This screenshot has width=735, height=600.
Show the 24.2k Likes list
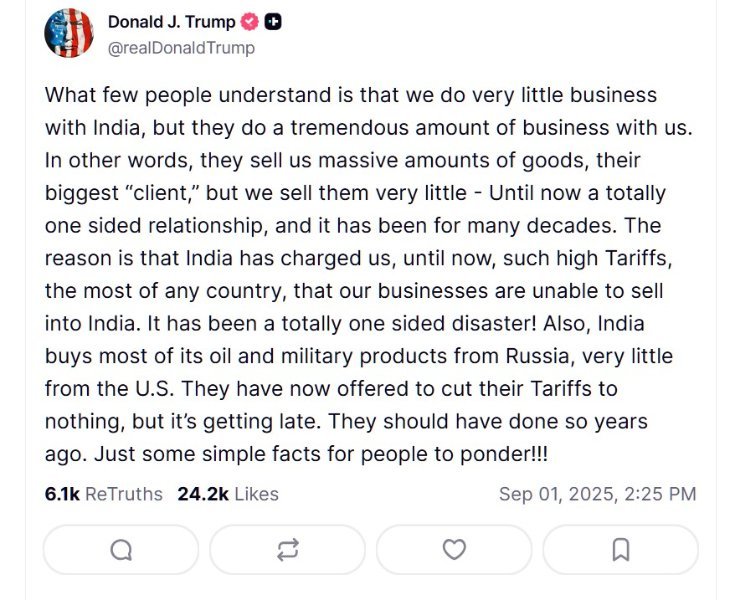[228, 494]
